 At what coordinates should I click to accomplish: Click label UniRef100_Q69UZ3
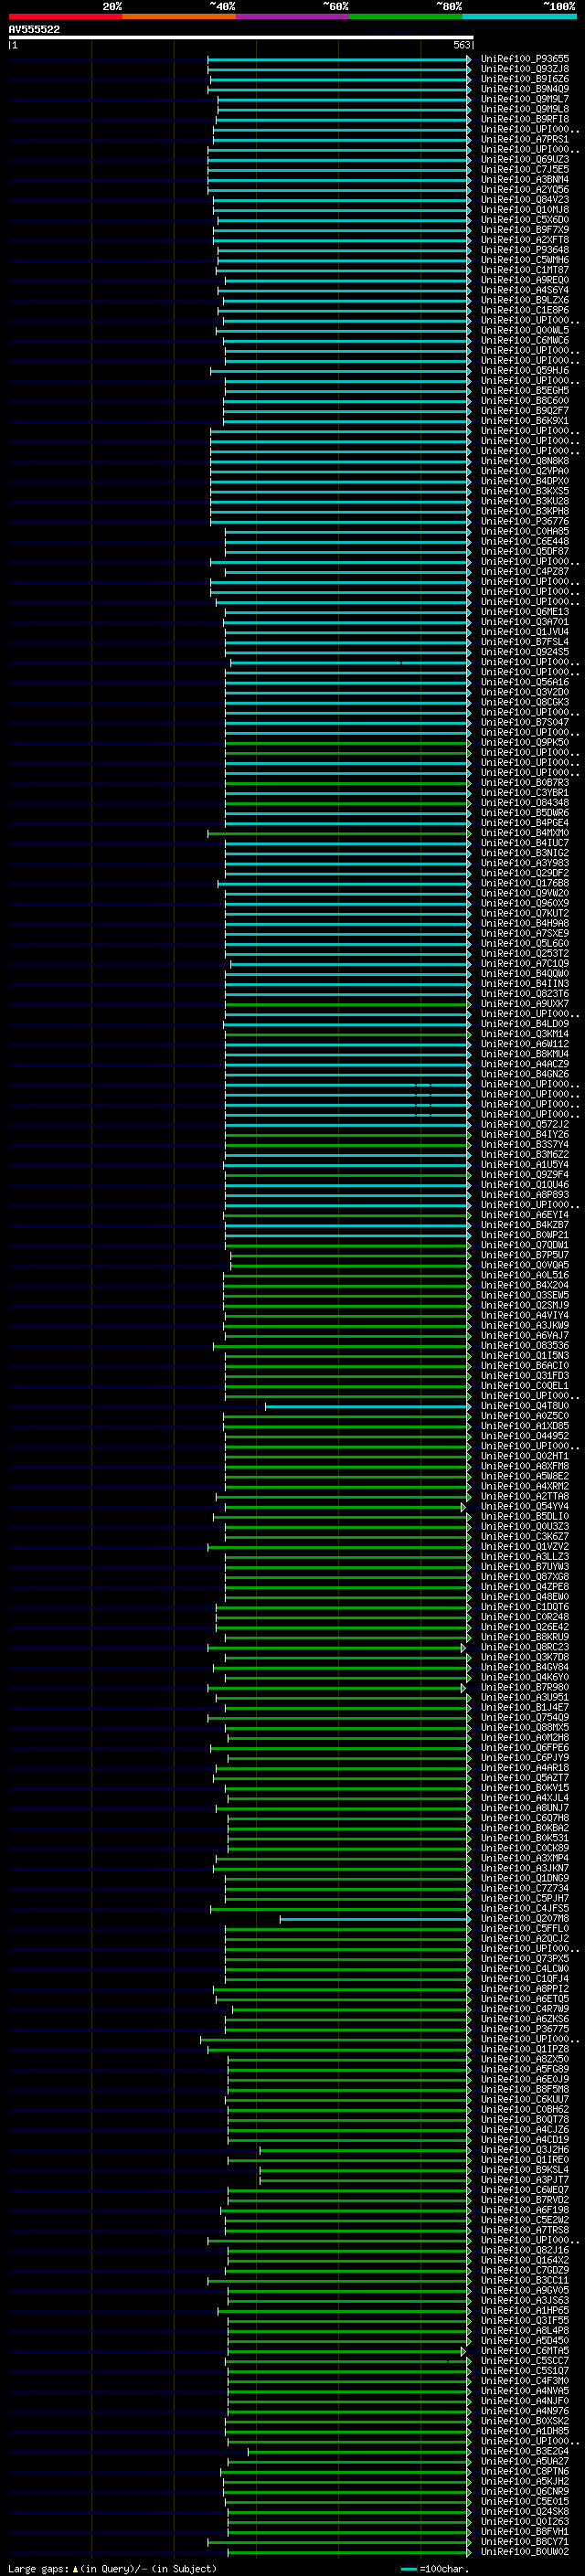click(525, 159)
